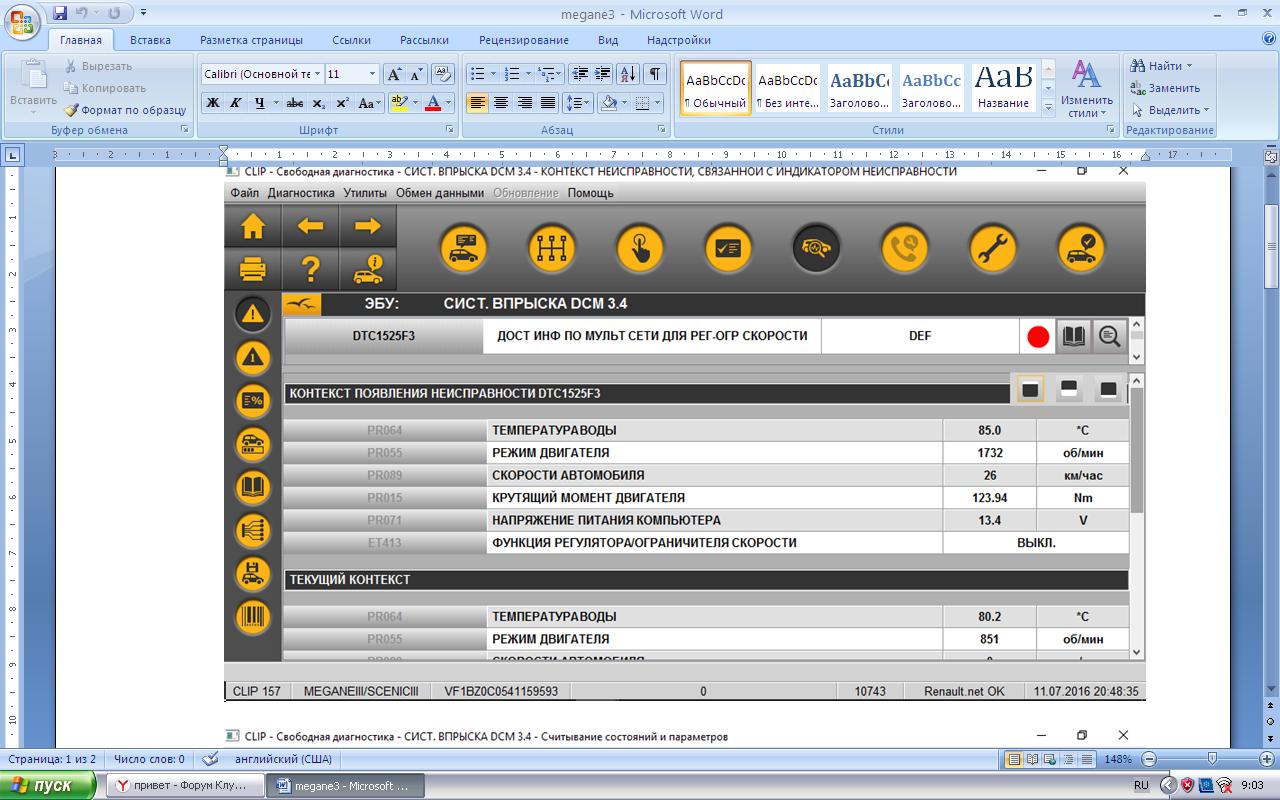Clear formatting with eraser icon
Viewport: 1280px width, 800px height.
tap(443, 74)
